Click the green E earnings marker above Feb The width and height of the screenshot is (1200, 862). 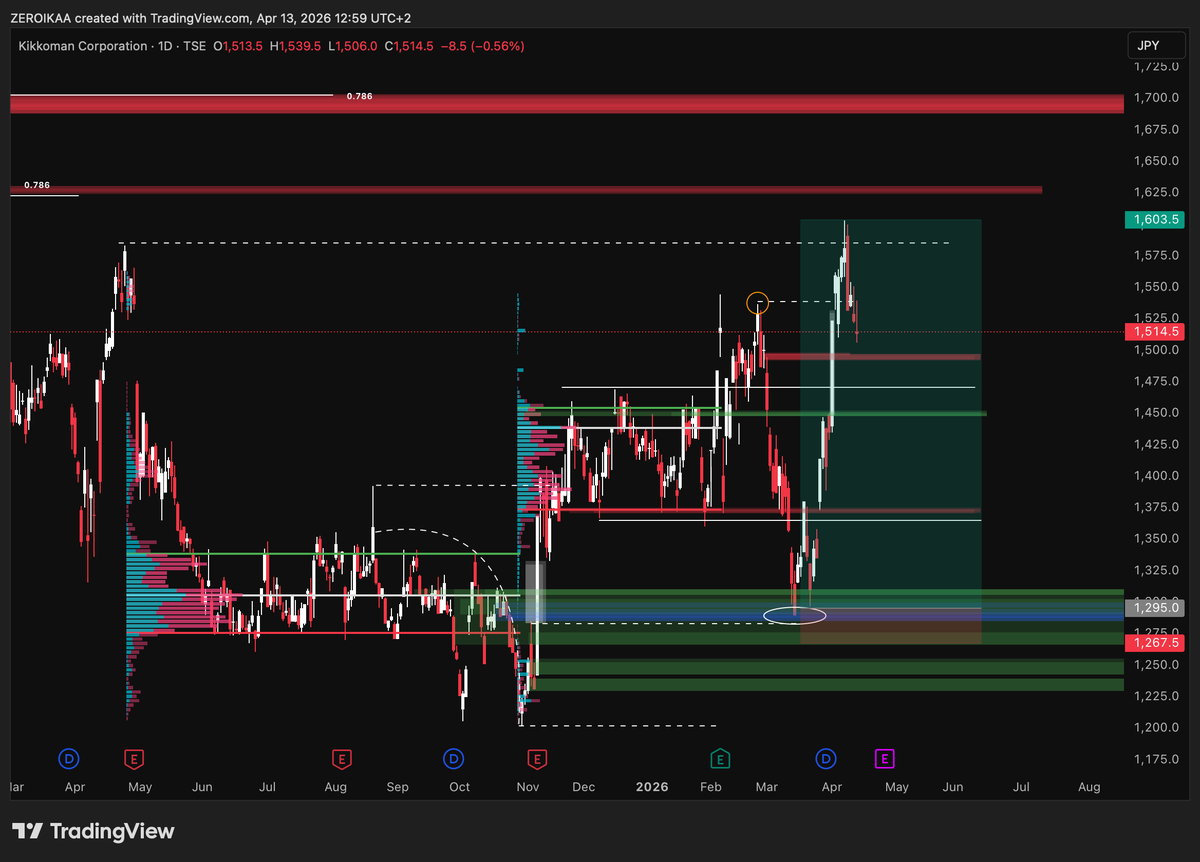coord(719,759)
